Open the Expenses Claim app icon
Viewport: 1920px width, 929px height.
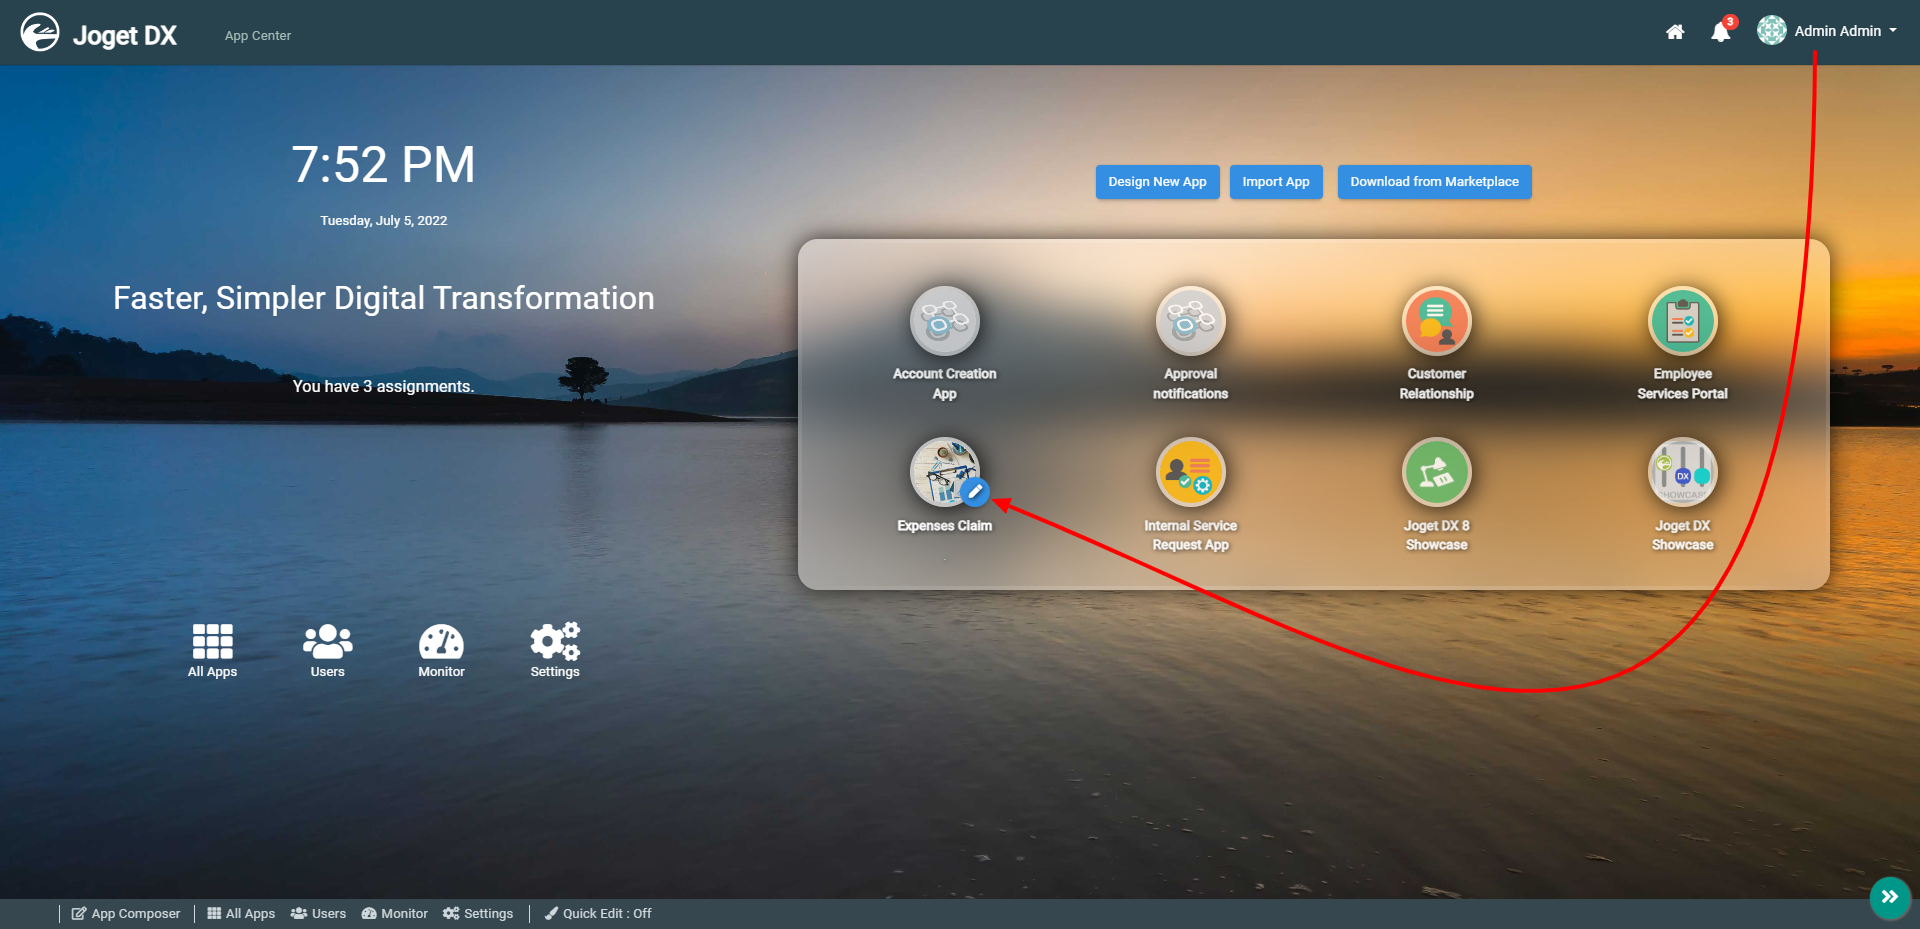pyautogui.click(x=943, y=471)
